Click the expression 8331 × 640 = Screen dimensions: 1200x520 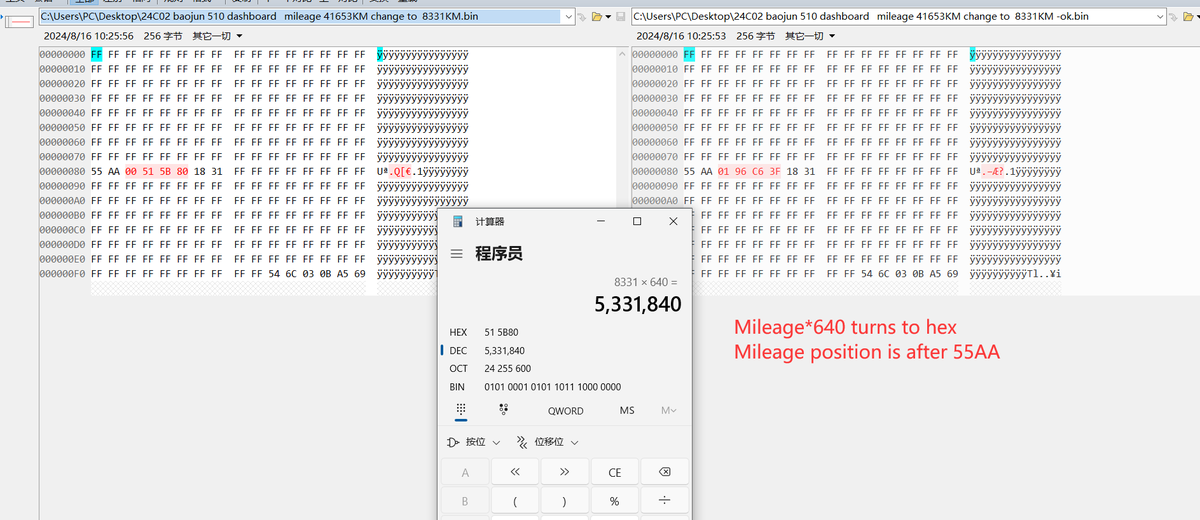(x=645, y=282)
